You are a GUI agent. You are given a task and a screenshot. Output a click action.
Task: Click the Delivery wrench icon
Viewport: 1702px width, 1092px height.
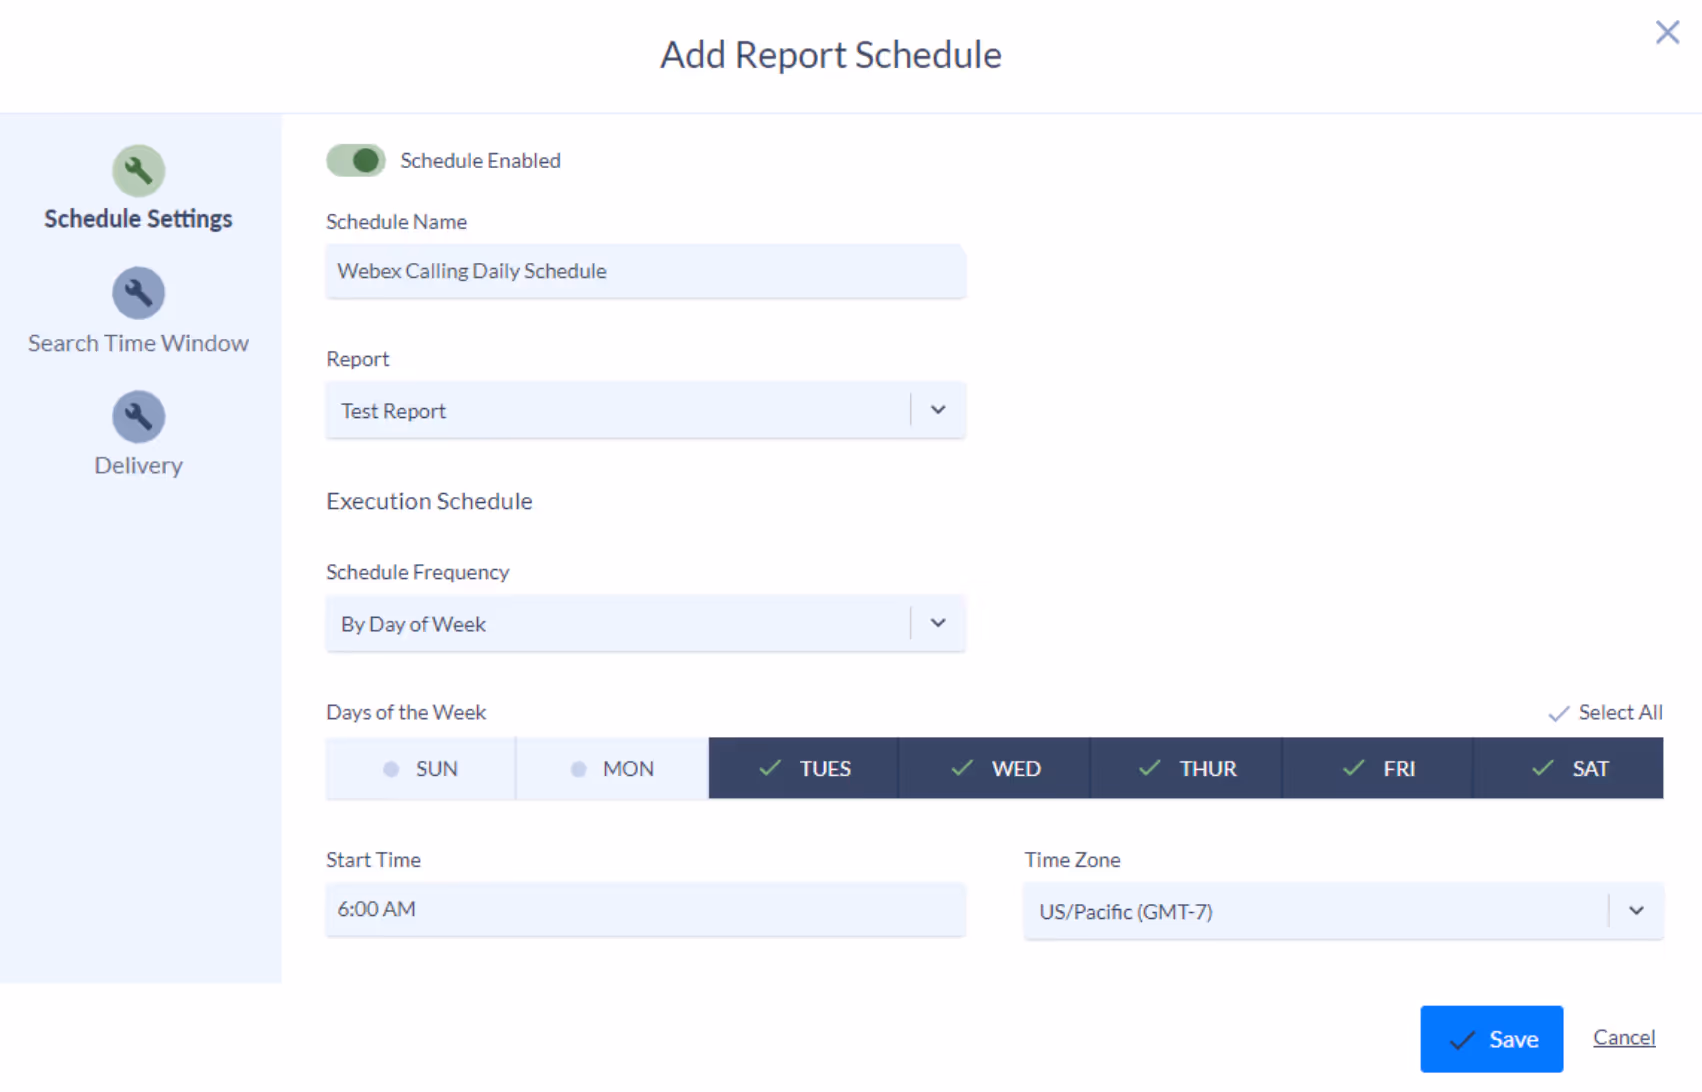pyautogui.click(x=138, y=416)
